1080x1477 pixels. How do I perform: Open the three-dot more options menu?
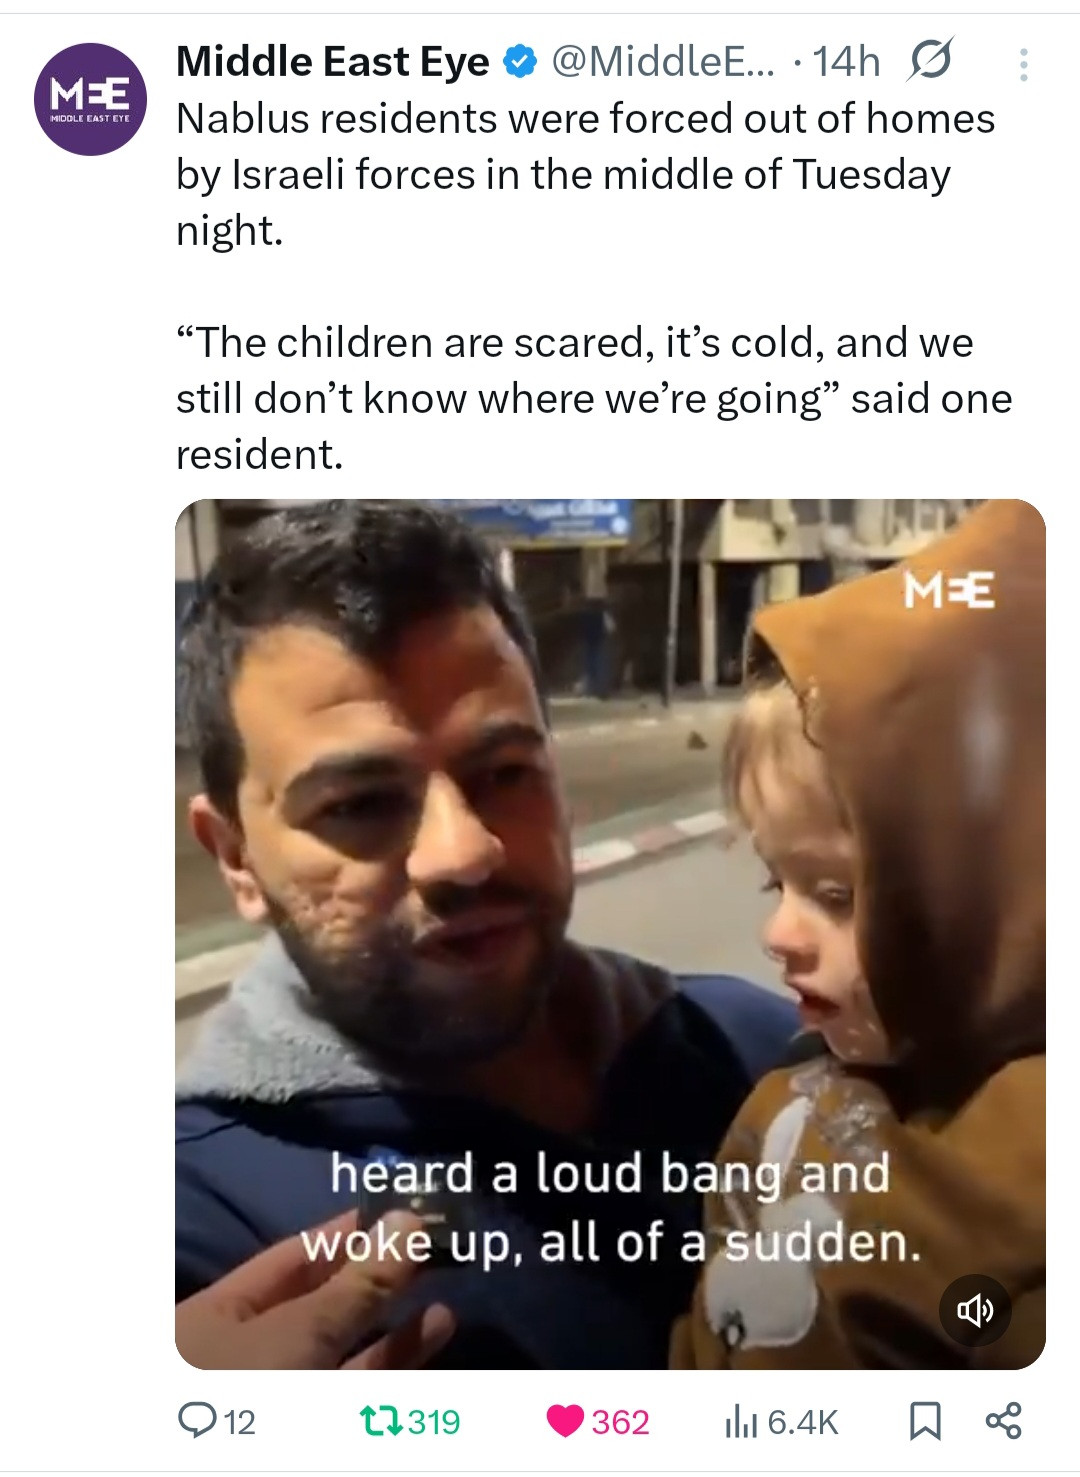coord(1023,65)
